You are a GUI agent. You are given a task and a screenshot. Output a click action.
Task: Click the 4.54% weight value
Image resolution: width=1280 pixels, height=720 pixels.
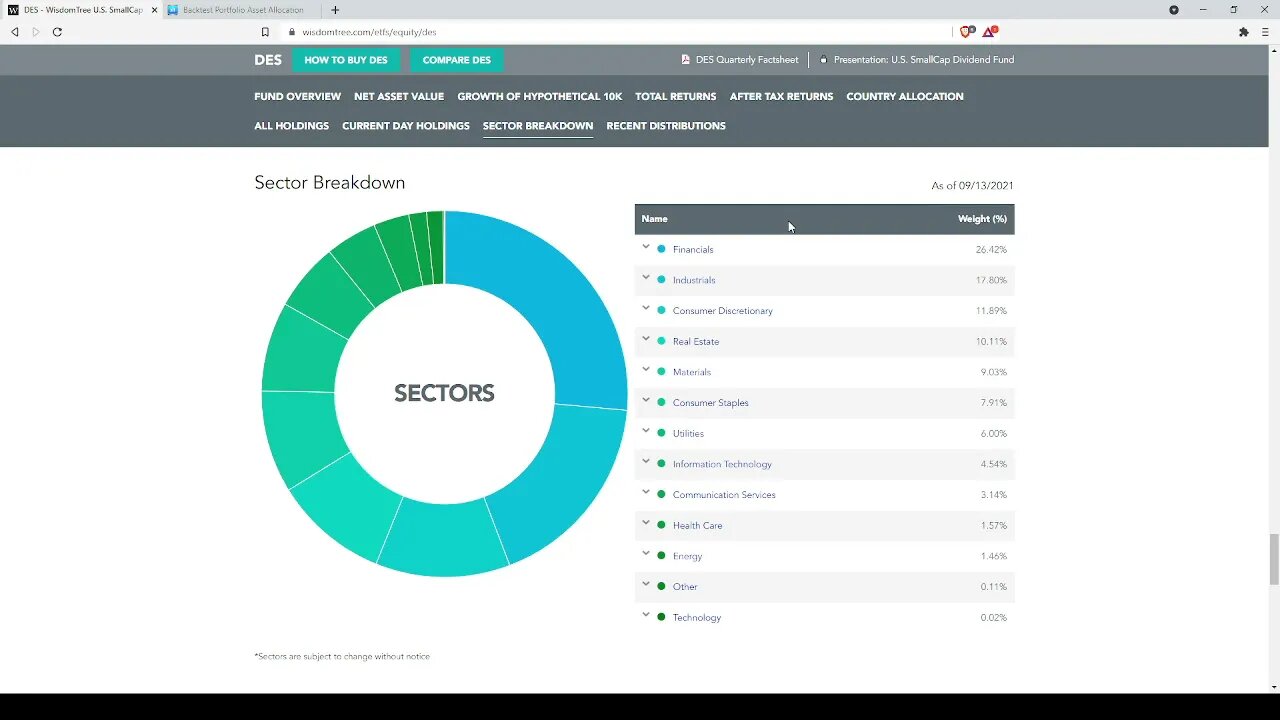coord(994,464)
